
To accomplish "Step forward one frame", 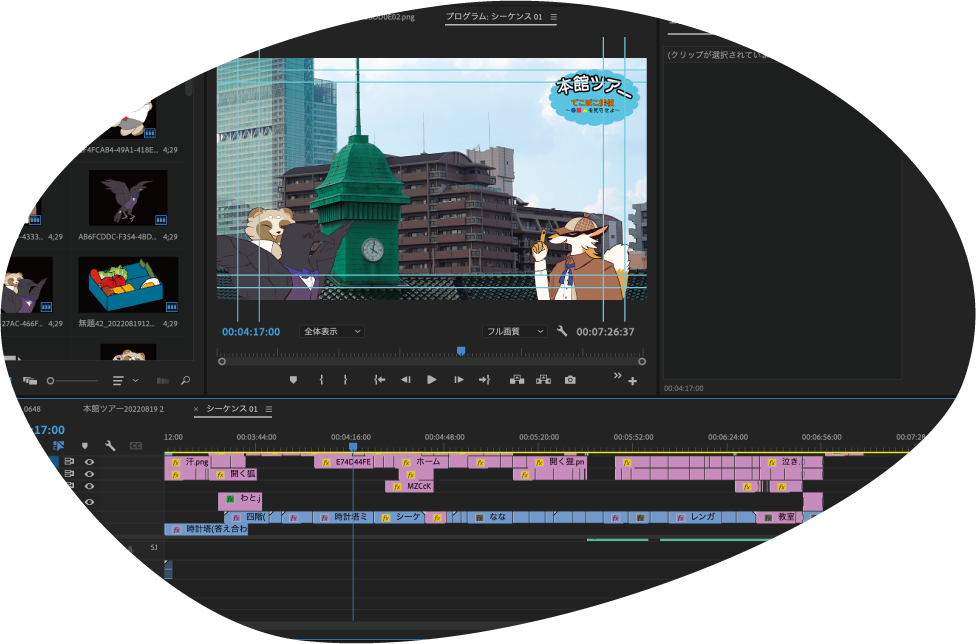I will 459,380.
